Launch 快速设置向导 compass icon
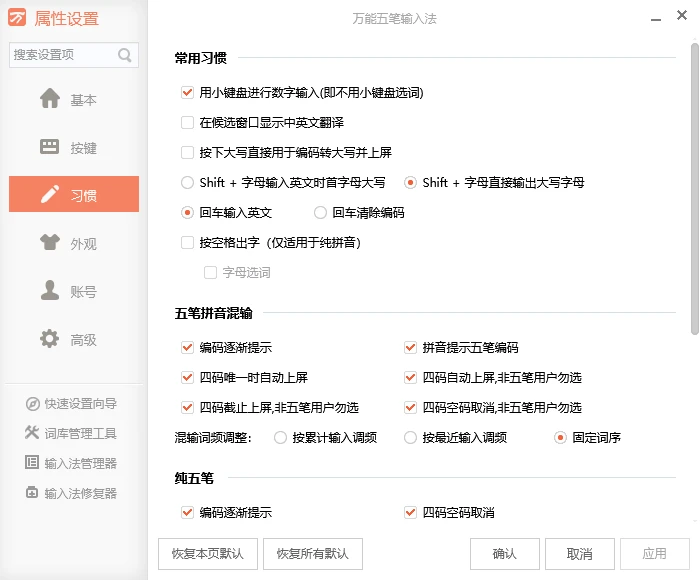The height and width of the screenshot is (580, 700). pos(32,404)
